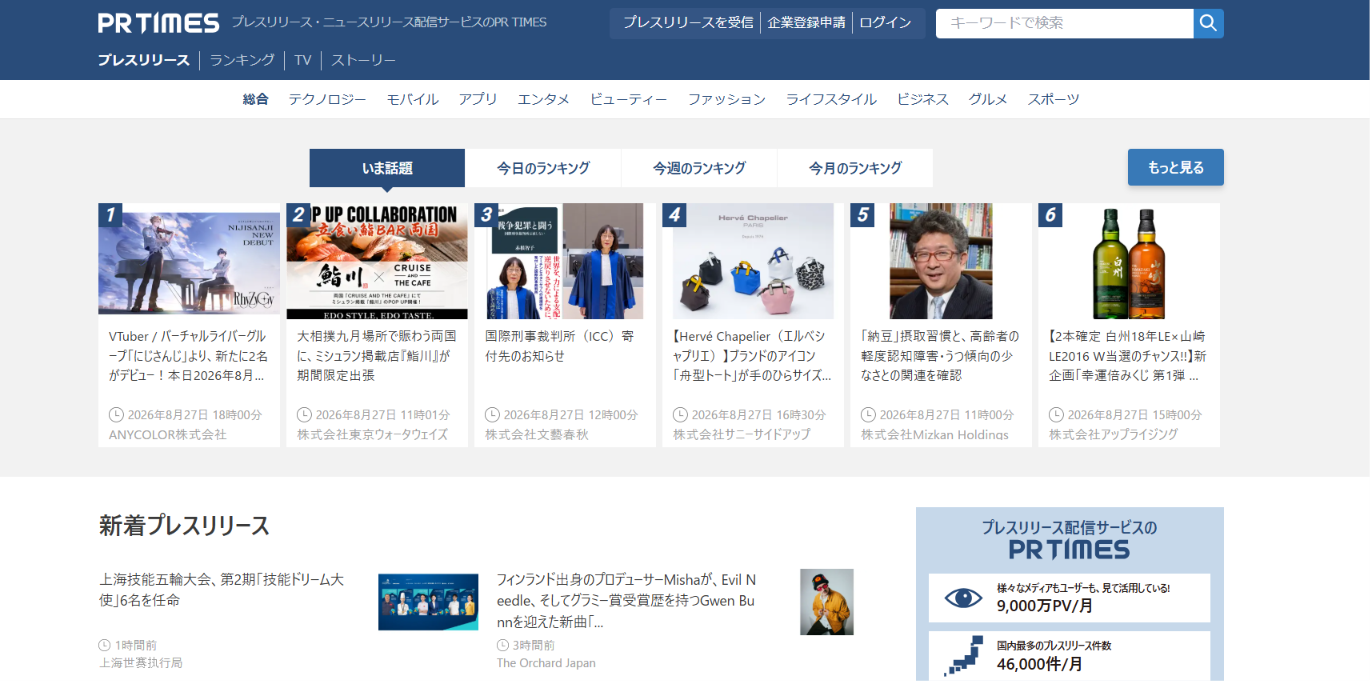Click company name ANYCOLOR株式会社

click(168, 434)
